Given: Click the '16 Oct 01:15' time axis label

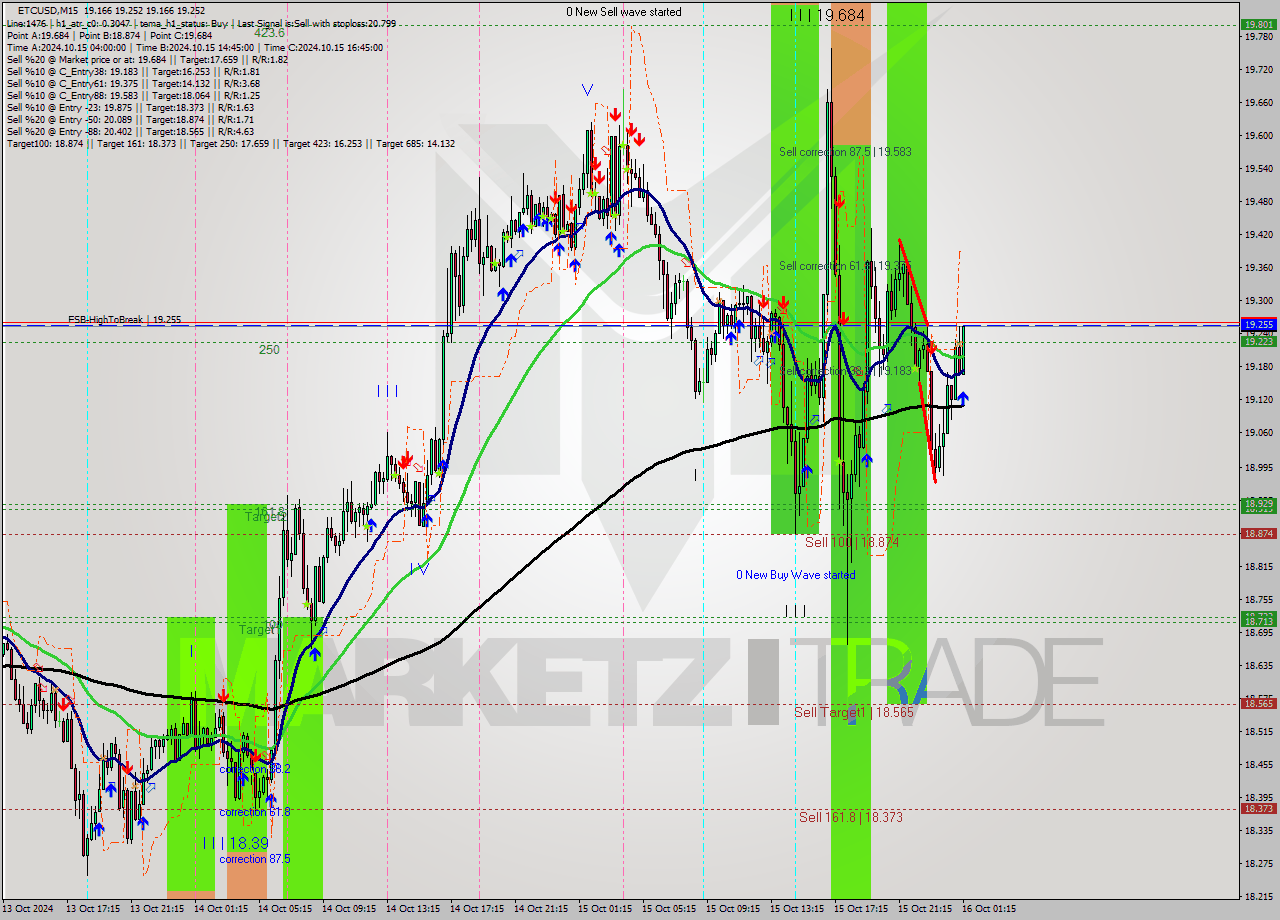Looking at the screenshot, I should pos(988,909).
